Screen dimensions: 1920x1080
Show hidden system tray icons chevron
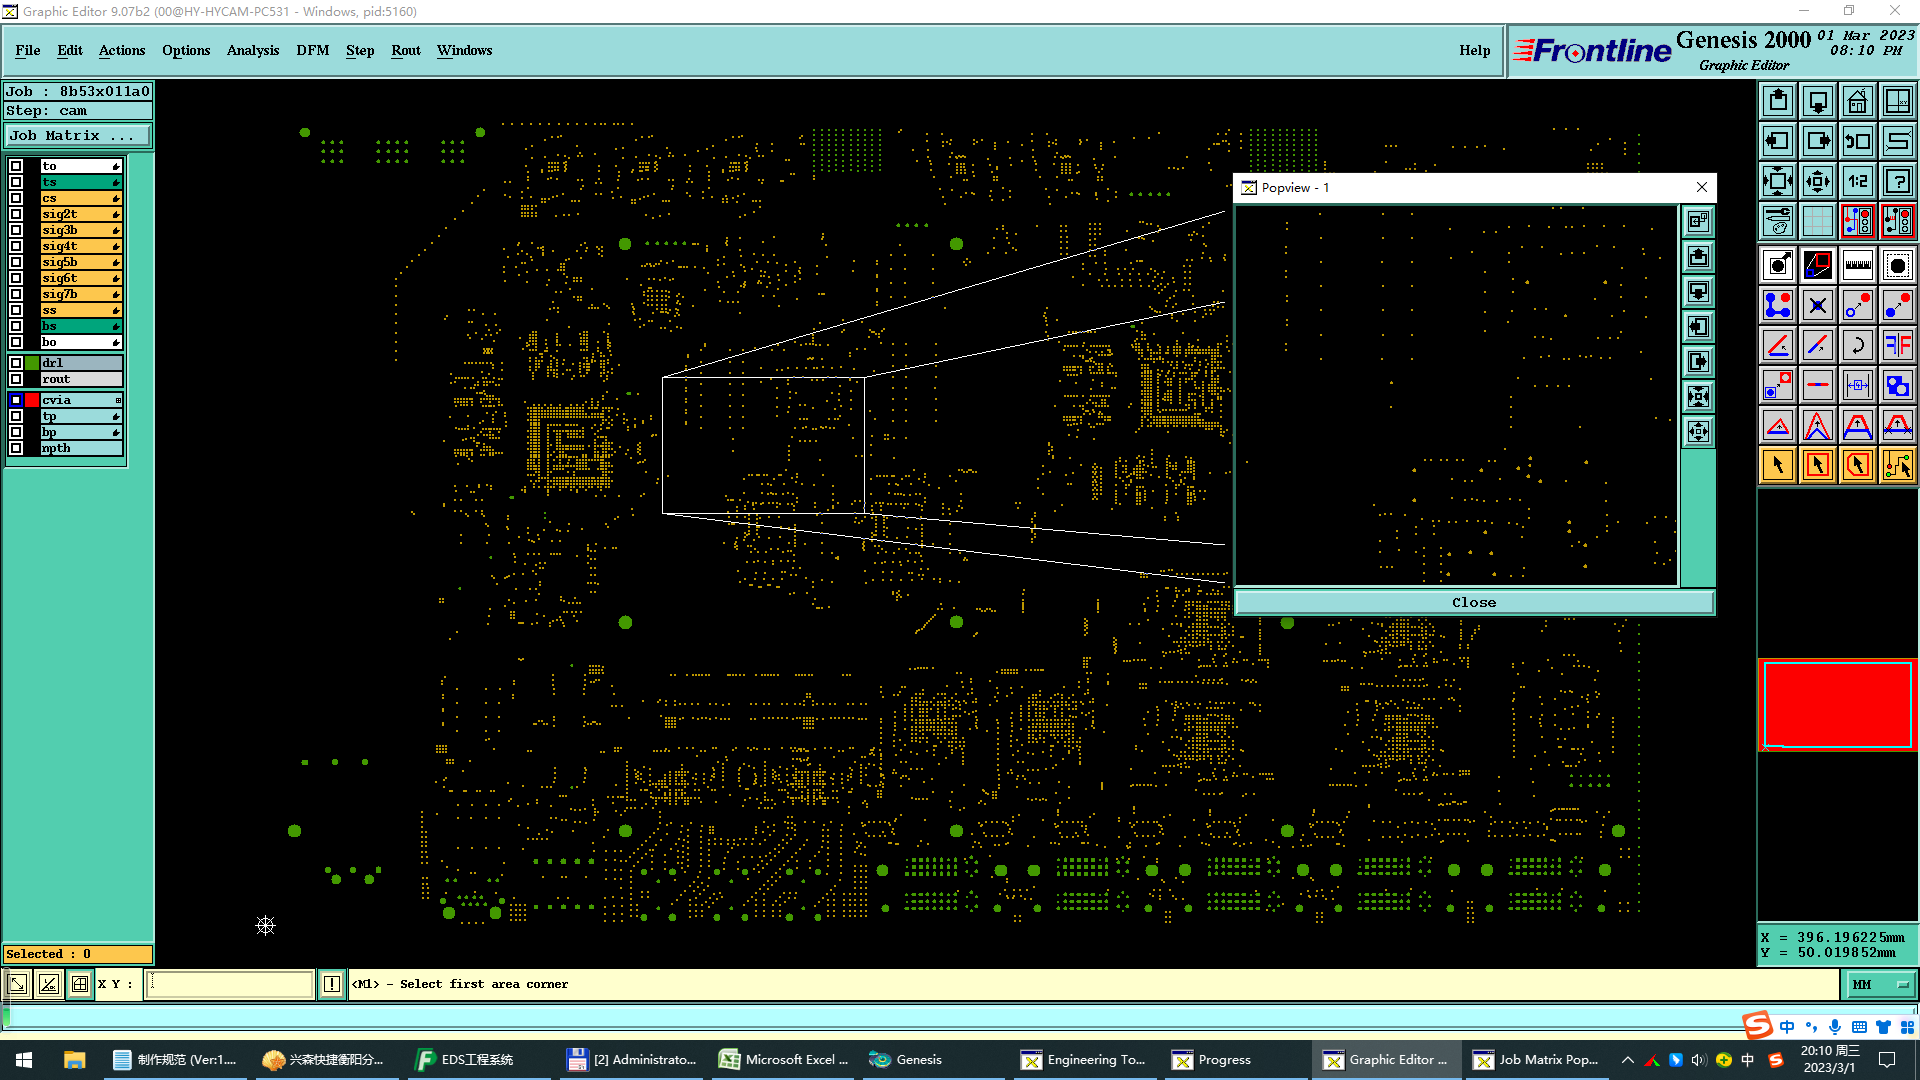tap(1627, 1060)
